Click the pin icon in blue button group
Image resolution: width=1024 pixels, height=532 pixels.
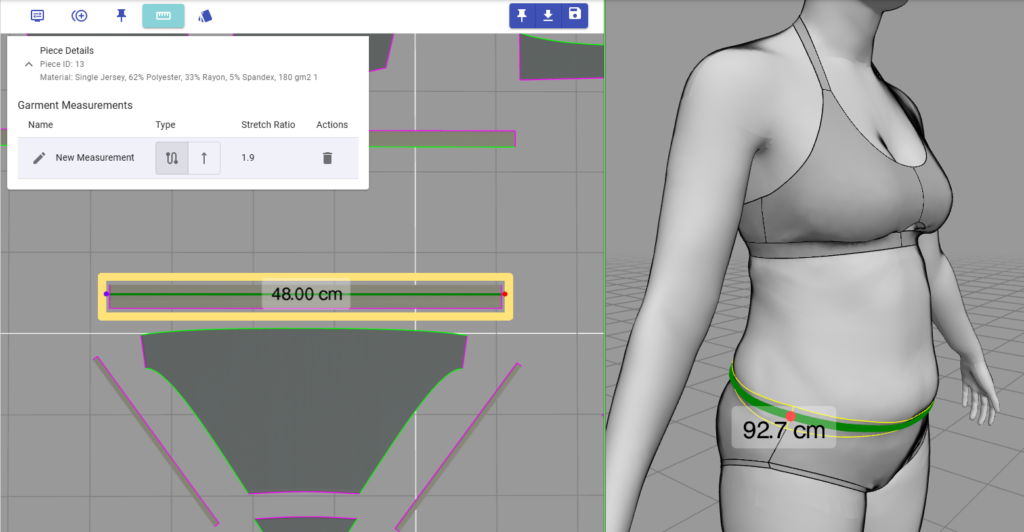tap(522, 15)
